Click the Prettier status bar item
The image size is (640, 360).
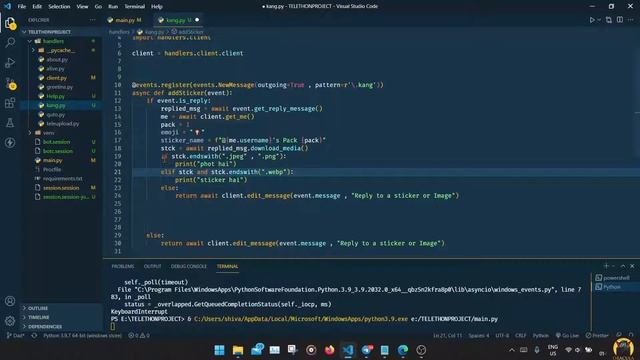[x=597, y=336]
